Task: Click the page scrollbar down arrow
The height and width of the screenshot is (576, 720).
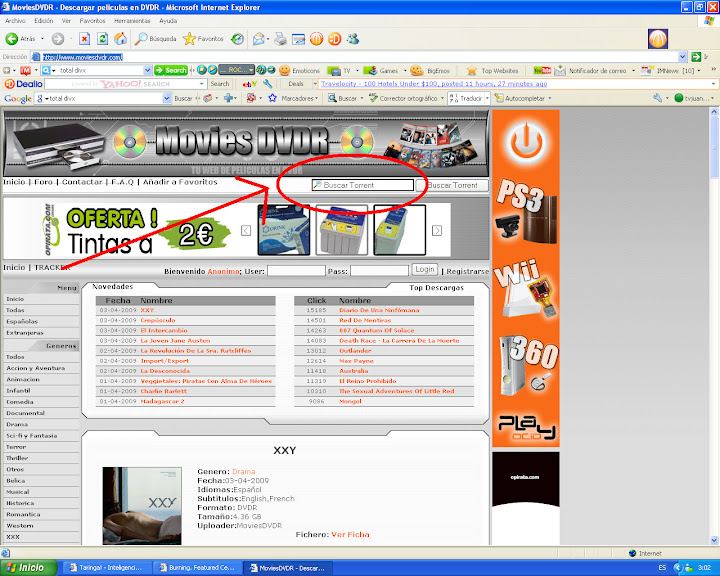Action: click(x=714, y=540)
